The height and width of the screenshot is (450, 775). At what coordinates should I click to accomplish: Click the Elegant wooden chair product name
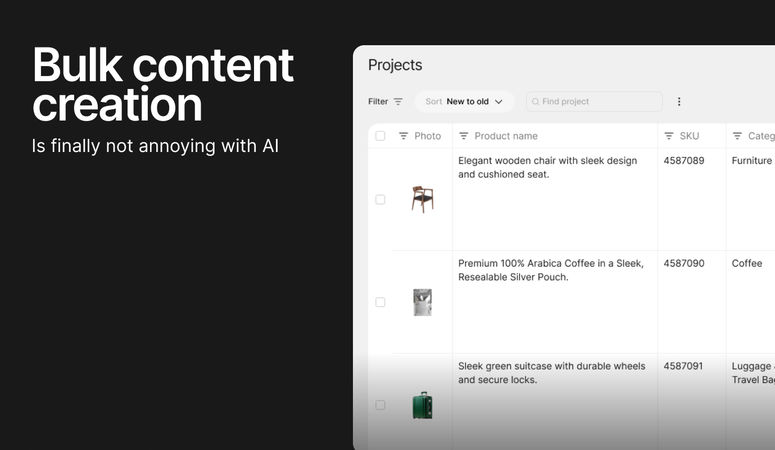click(547, 167)
